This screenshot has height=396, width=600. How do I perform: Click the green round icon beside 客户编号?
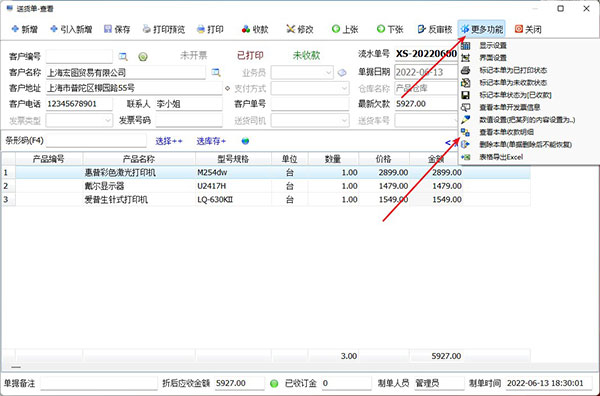143,57
